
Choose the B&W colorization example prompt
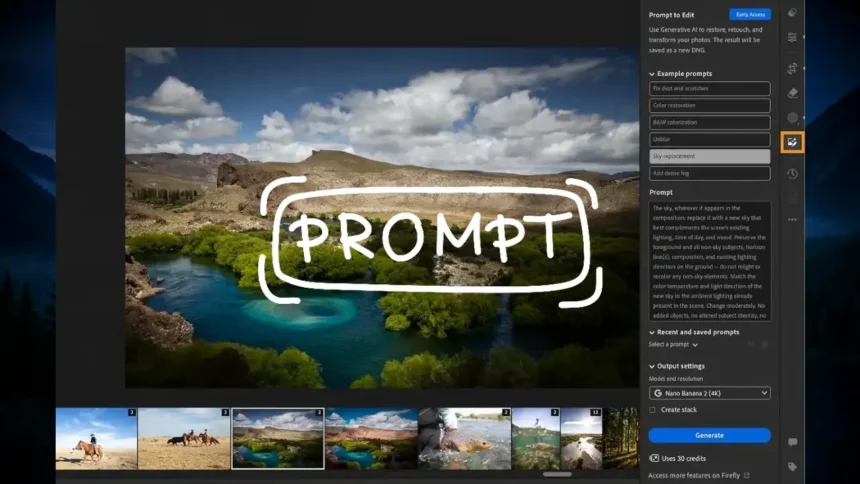710,122
